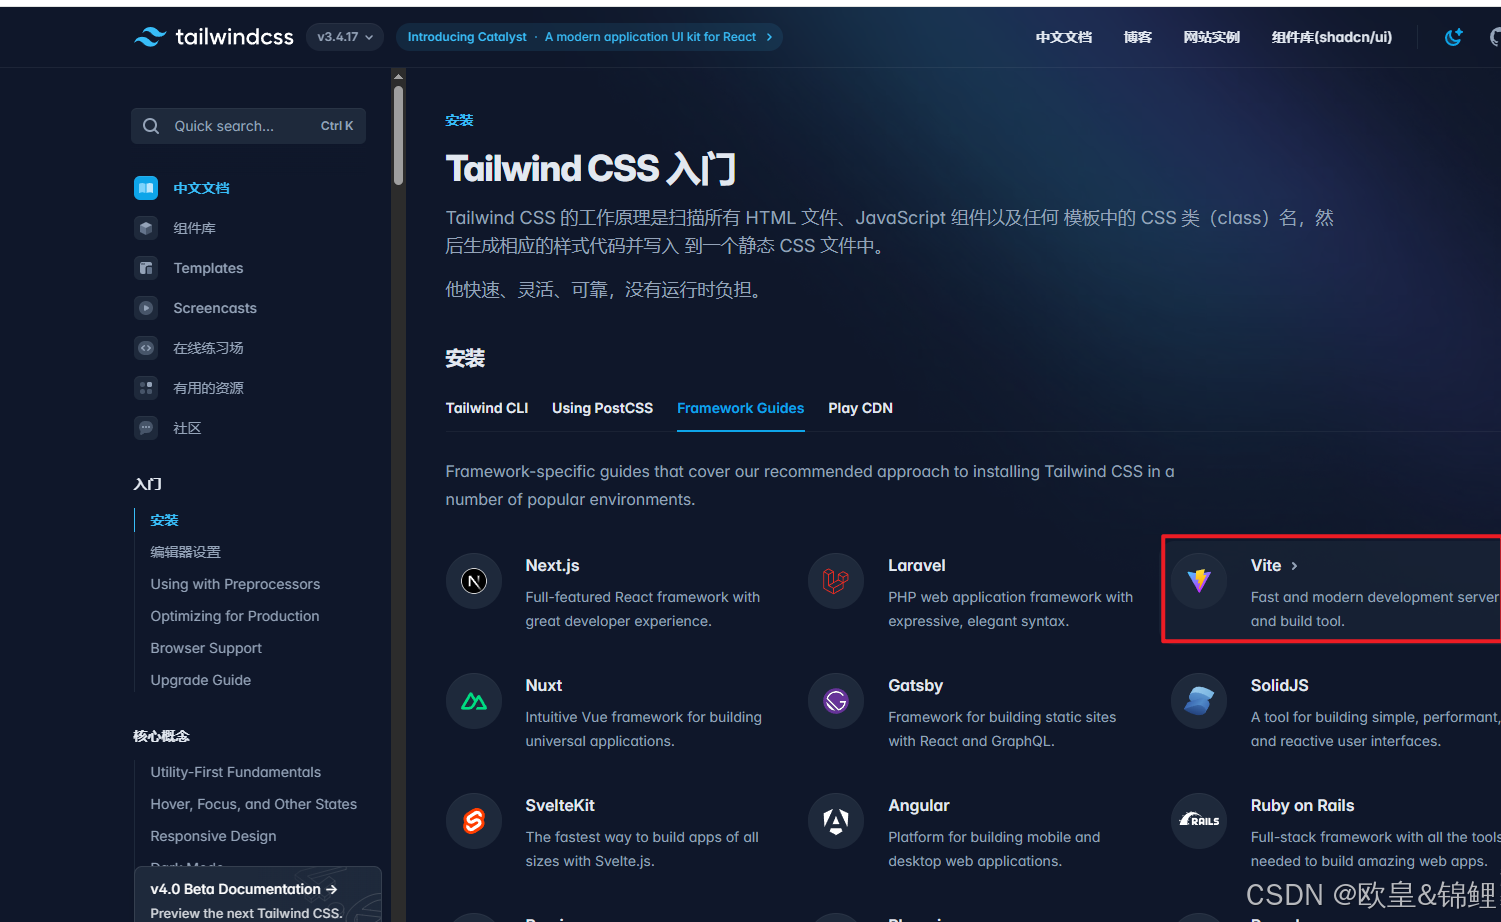Open the Nuxt guide title link

click(x=544, y=685)
